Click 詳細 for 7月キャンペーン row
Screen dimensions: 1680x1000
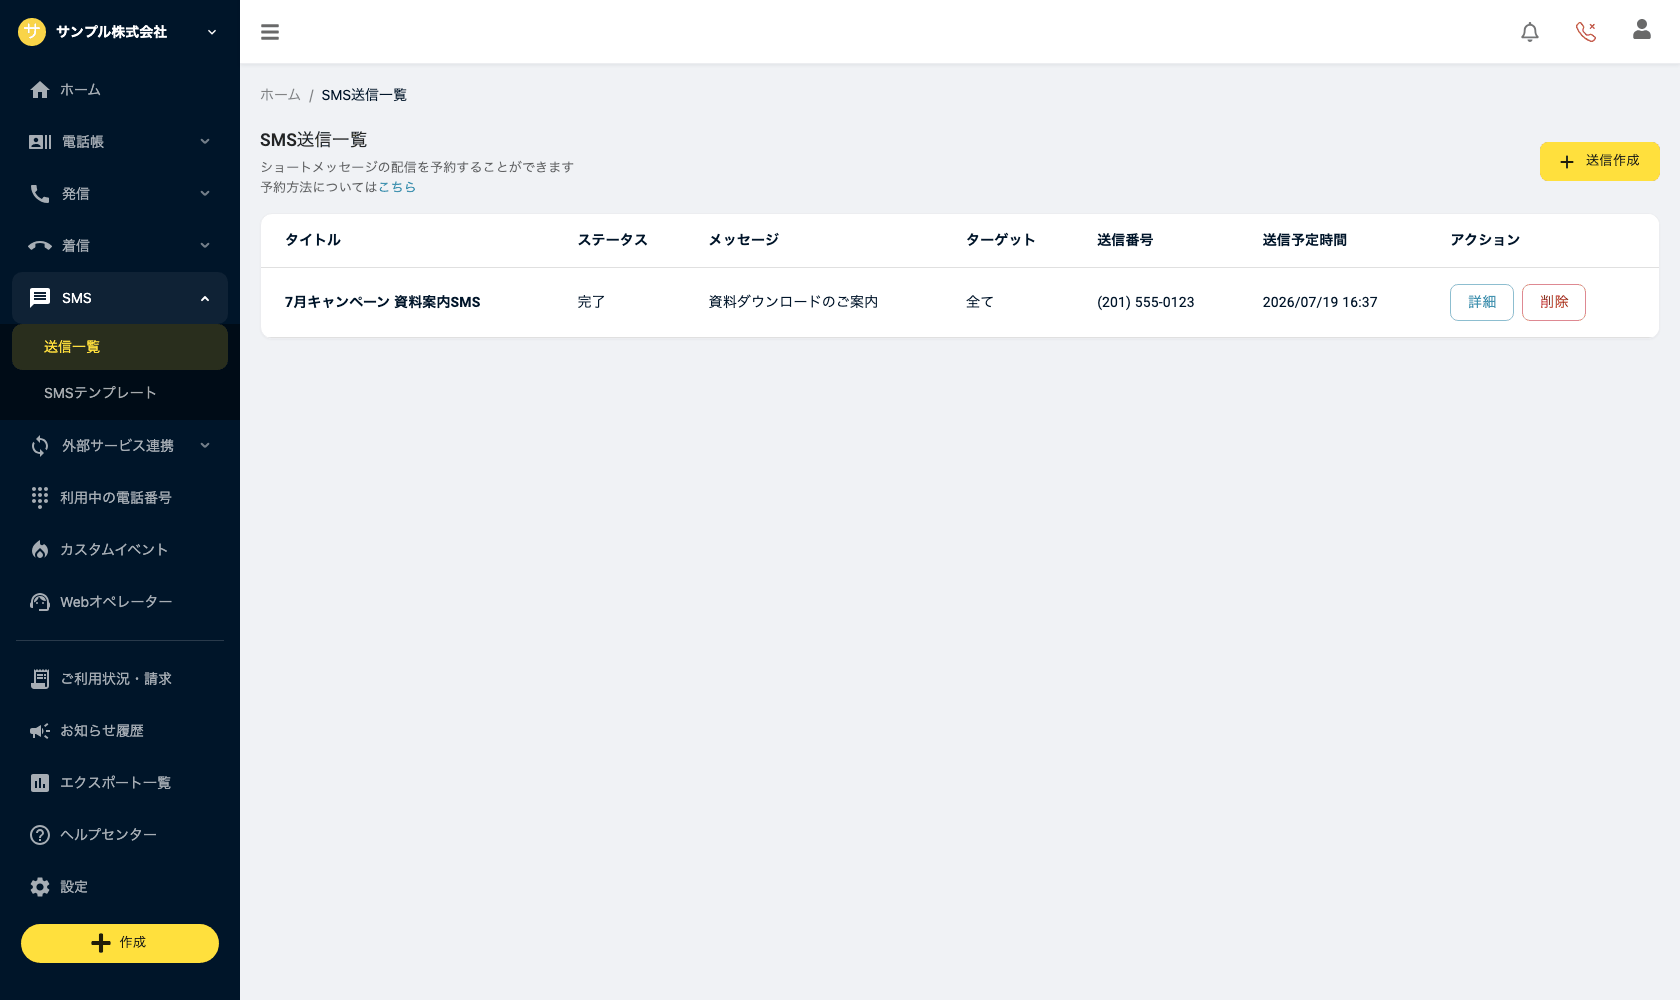click(x=1482, y=302)
